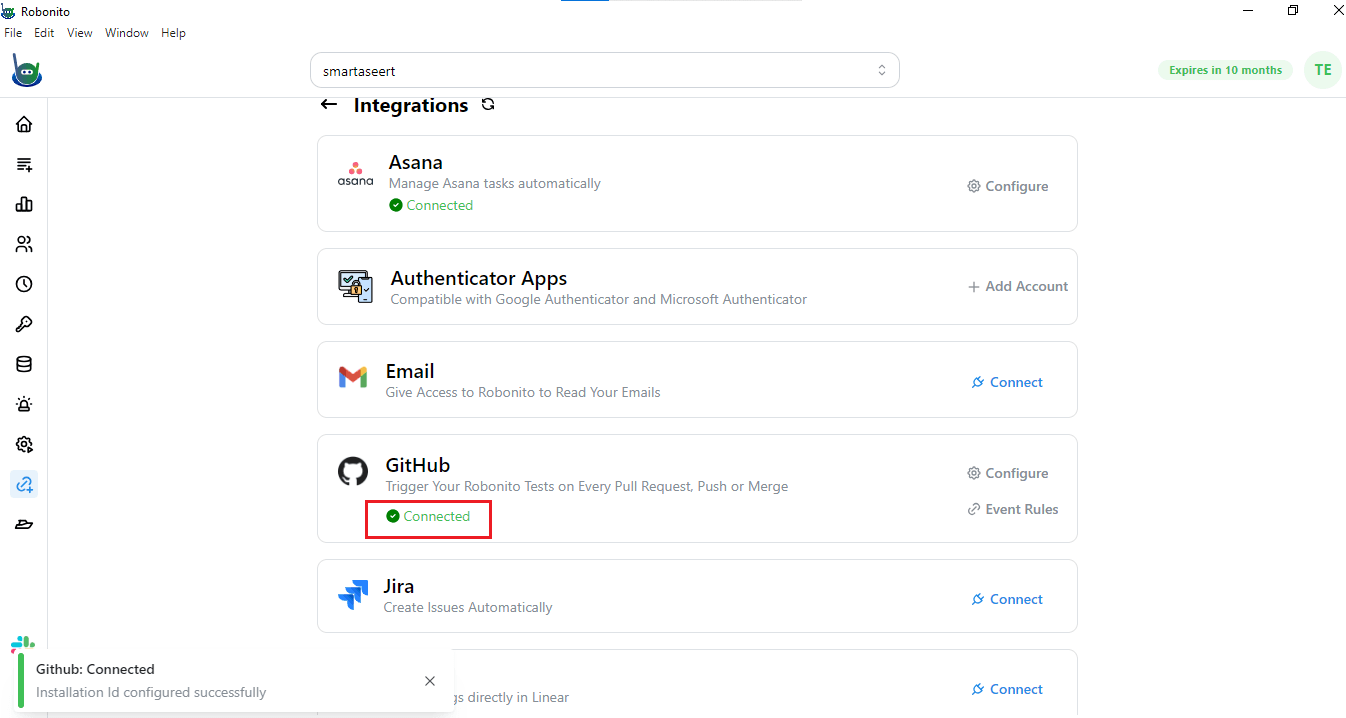Click the Integrations page heading

click(x=411, y=105)
